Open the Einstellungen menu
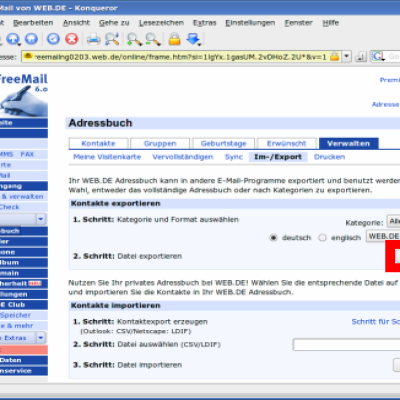400x400 pixels. pos(250,23)
